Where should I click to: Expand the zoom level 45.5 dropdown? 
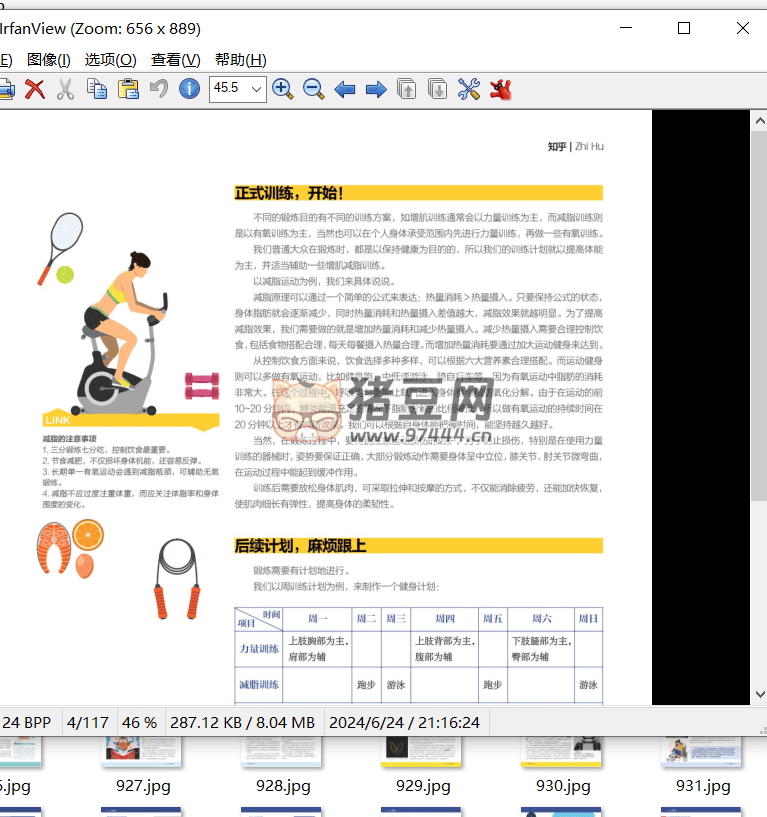pos(256,89)
